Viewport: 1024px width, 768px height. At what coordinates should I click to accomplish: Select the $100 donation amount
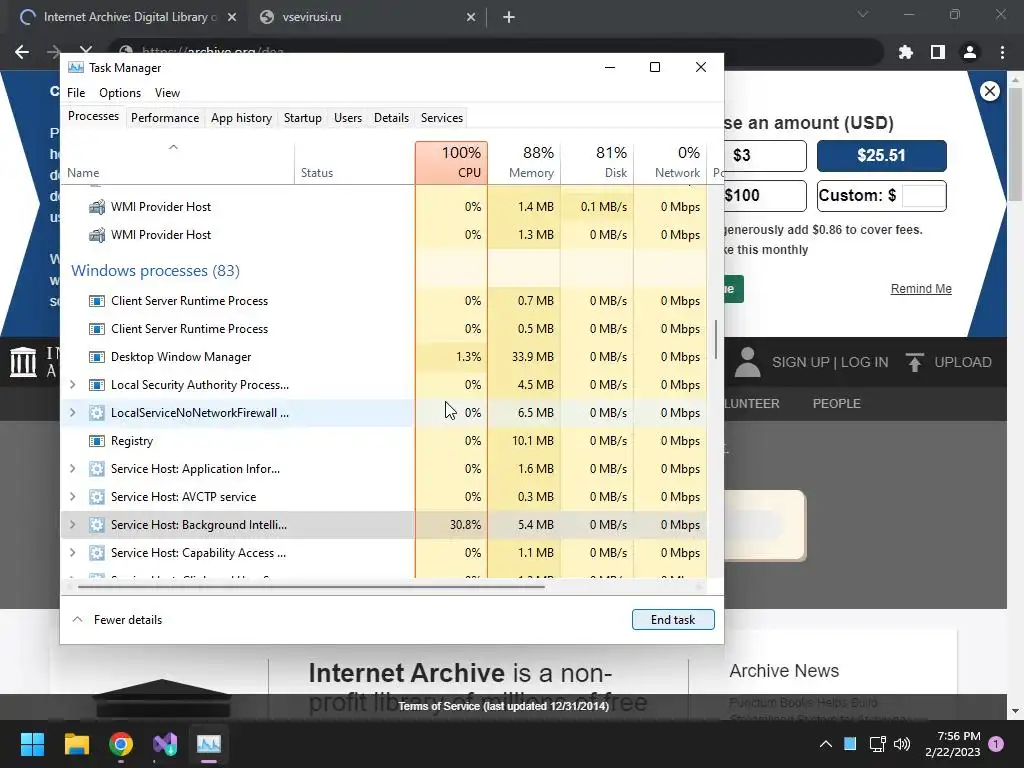pos(764,195)
